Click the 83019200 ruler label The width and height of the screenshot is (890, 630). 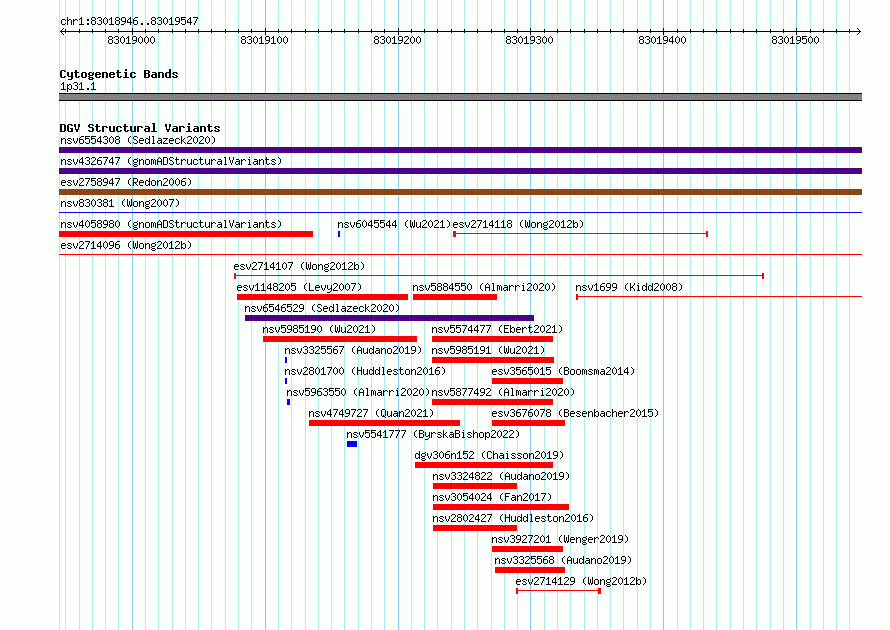(397, 40)
